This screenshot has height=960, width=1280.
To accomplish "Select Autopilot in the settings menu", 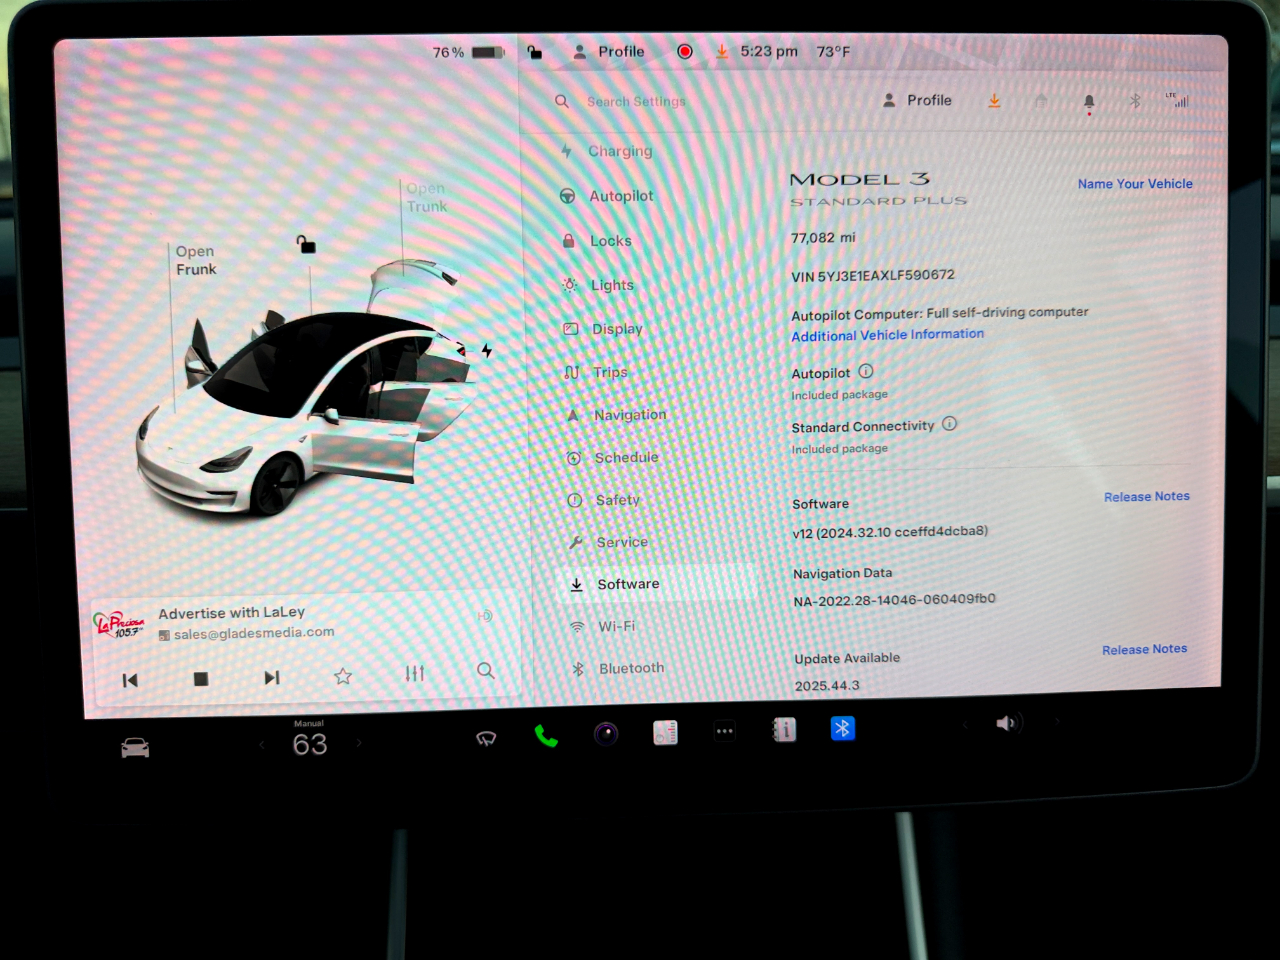I will coord(620,196).
